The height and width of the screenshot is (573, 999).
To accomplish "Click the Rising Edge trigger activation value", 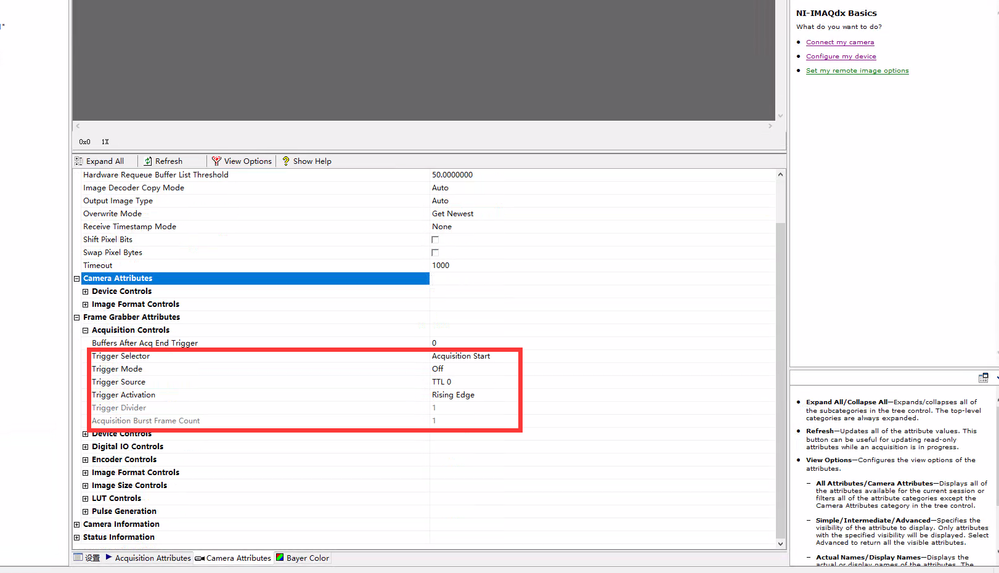I will (x=453, y=395).
